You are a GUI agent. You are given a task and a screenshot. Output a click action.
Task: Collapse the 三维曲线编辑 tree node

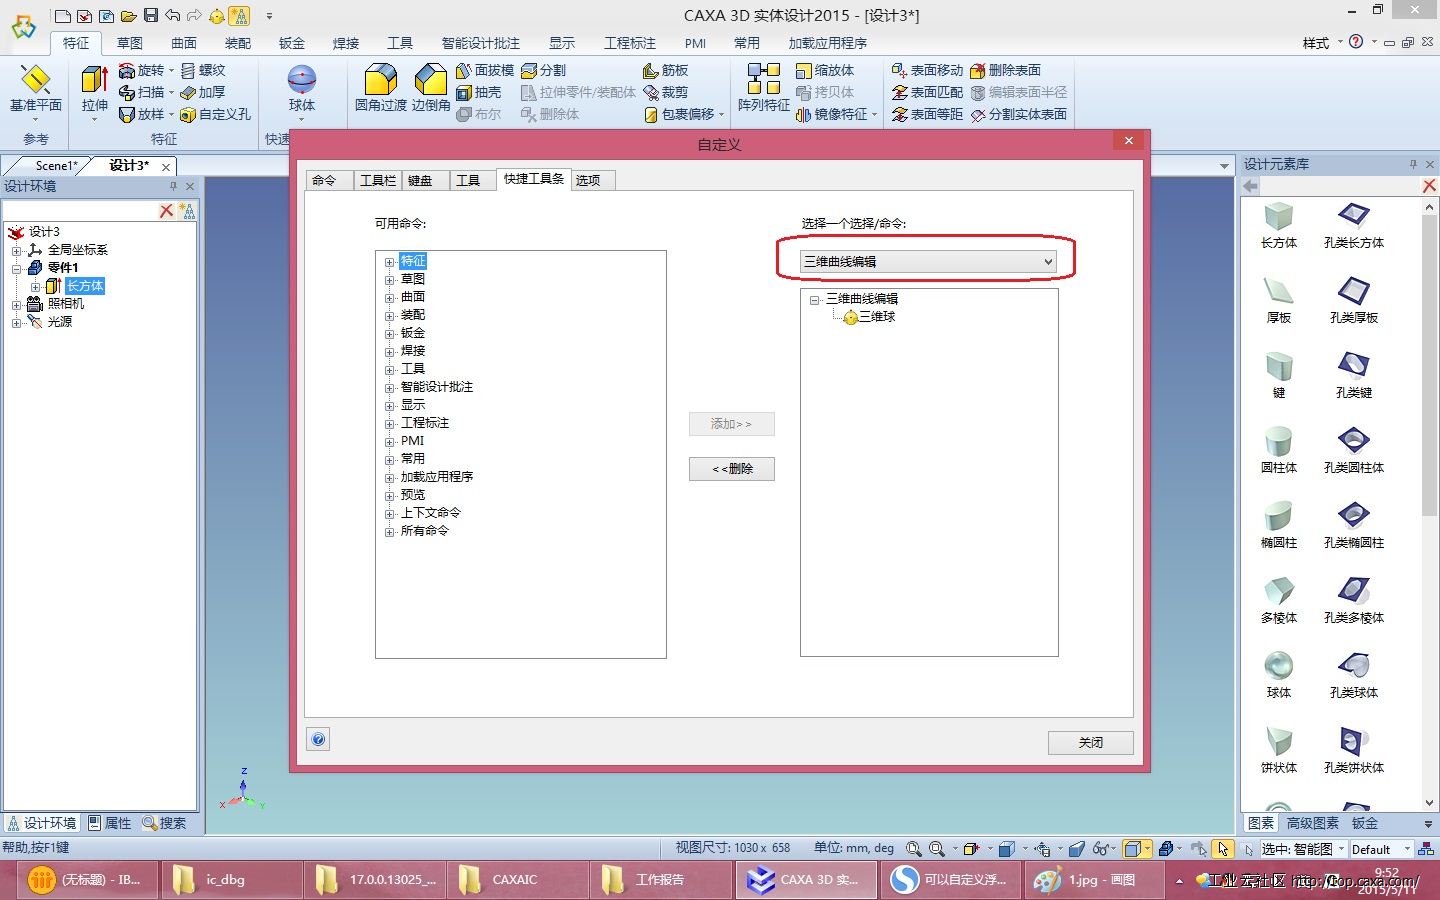tap(815, 299)
